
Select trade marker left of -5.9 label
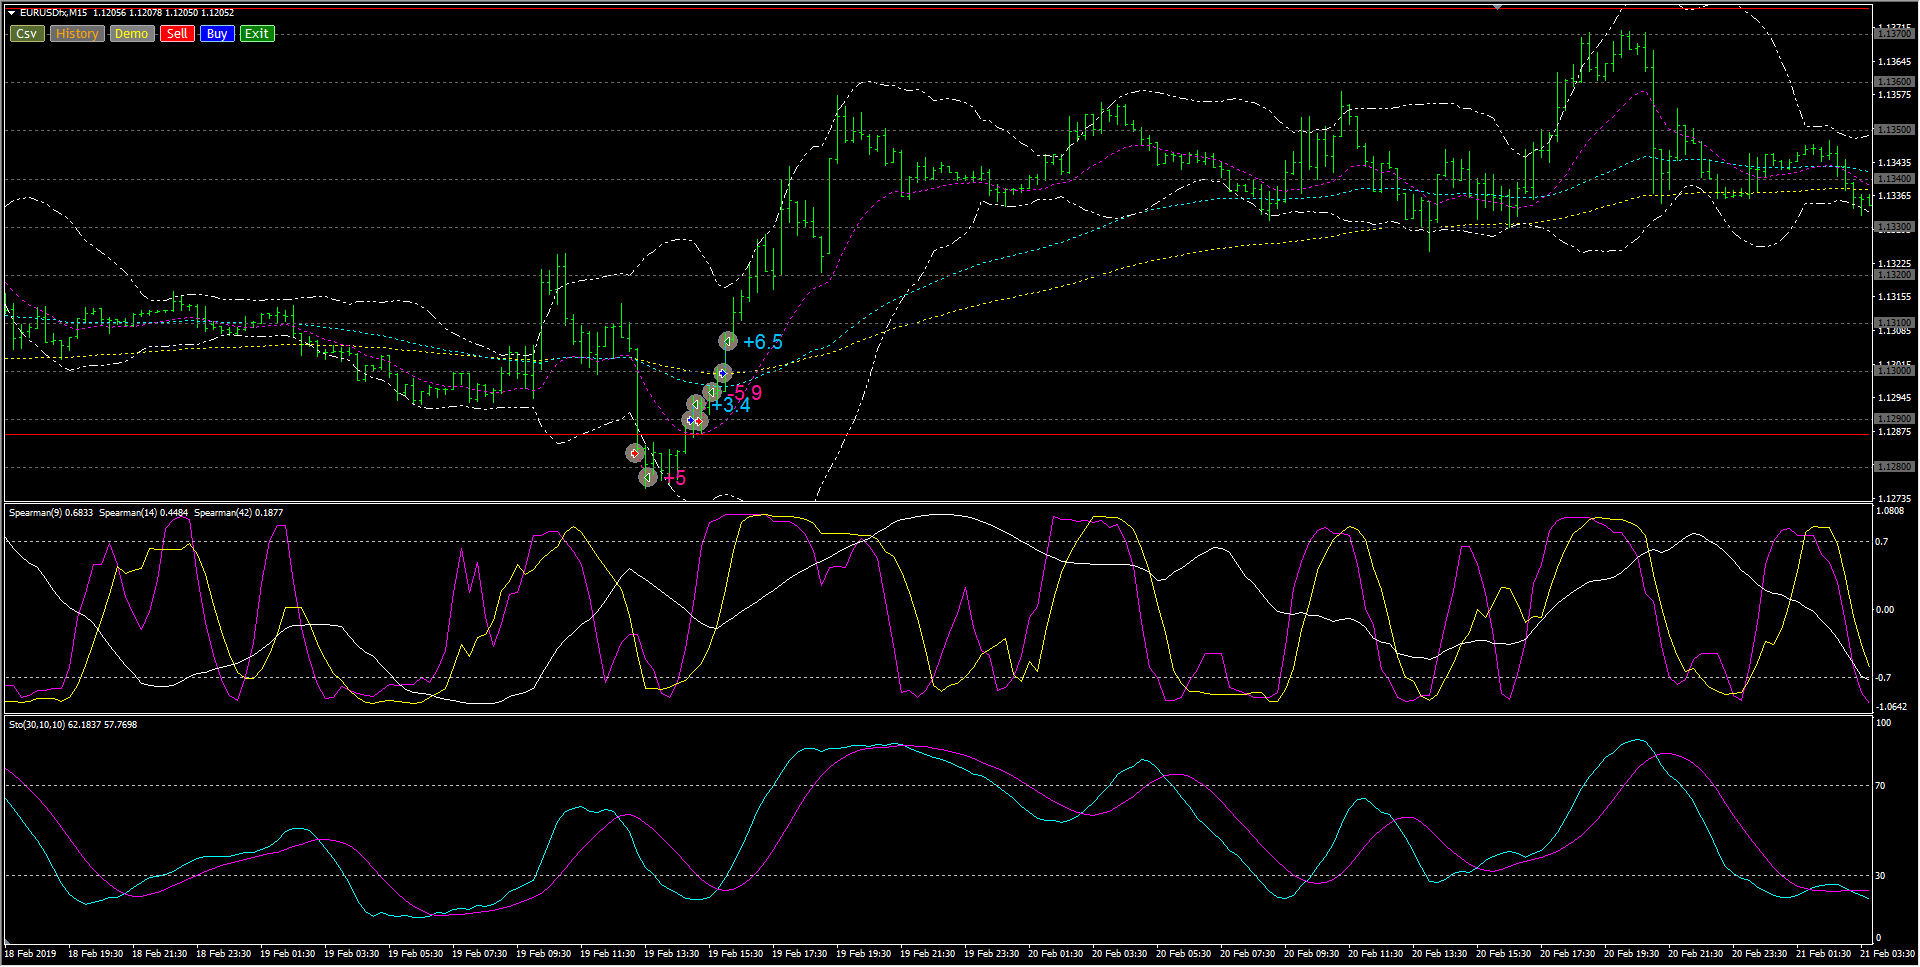pos(712,392)
